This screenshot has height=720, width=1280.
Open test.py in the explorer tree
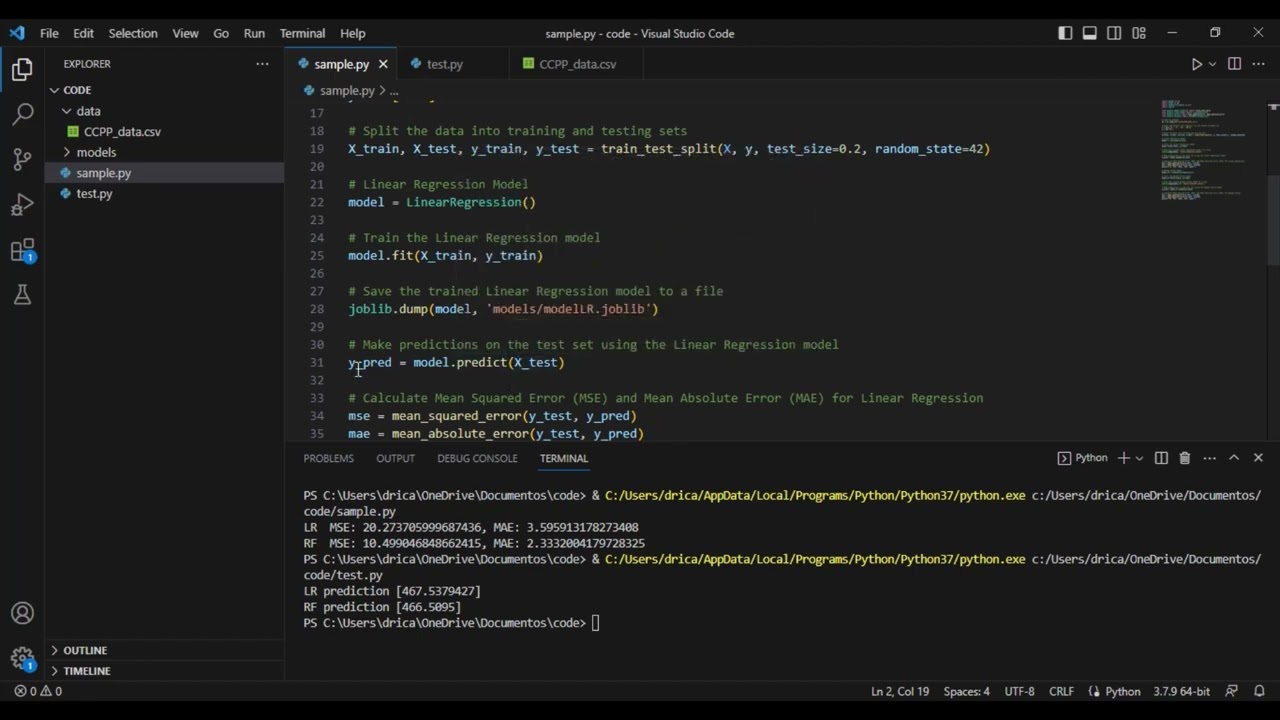click(94, 193)
